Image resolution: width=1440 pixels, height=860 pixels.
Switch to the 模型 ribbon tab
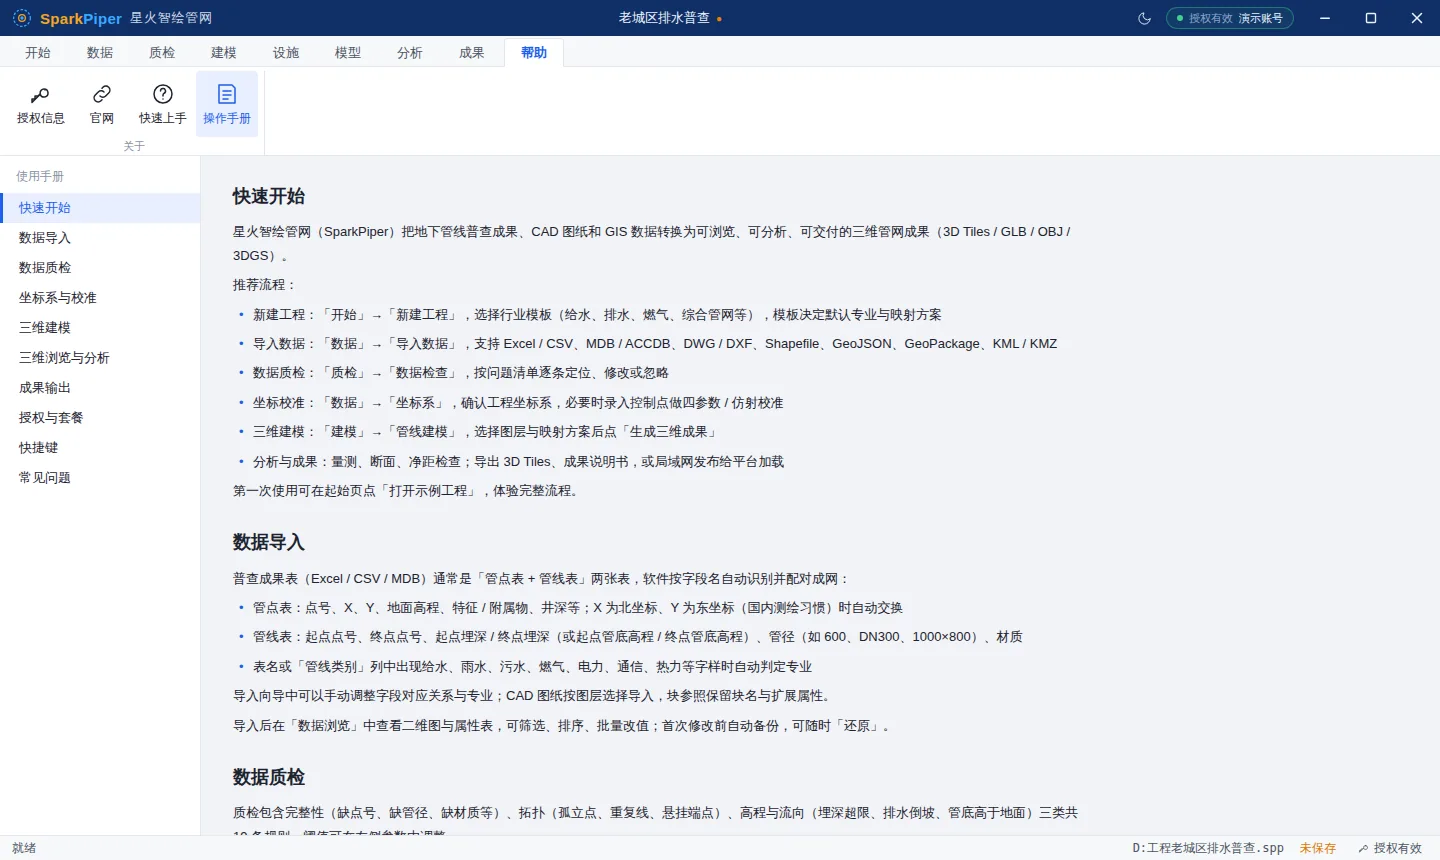pyautogui.click(x=348, y=53)
